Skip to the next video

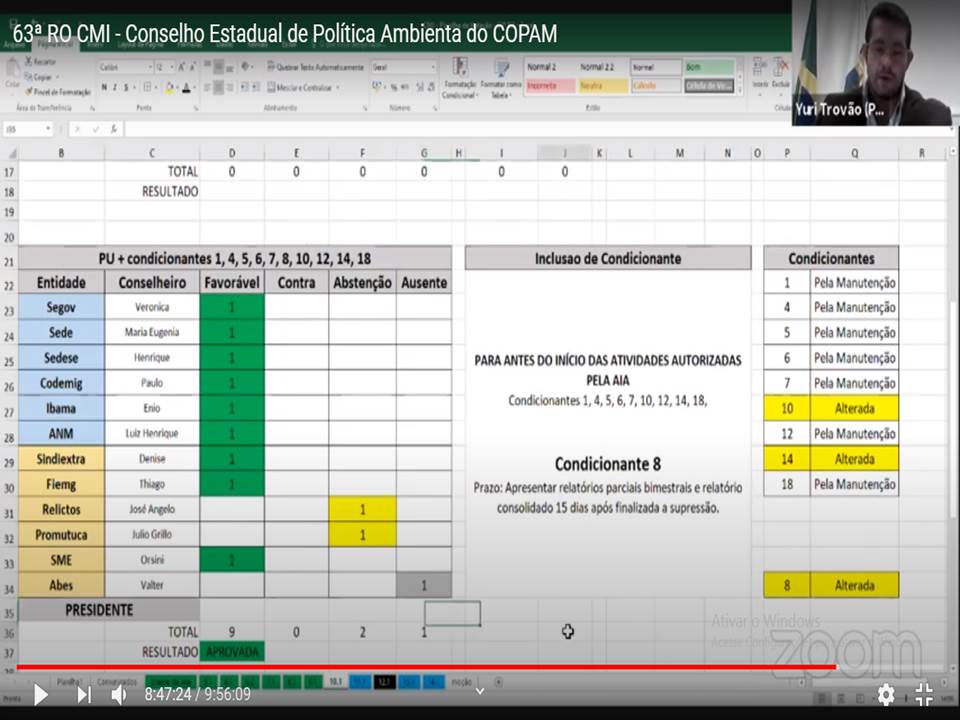pos(84,694)
